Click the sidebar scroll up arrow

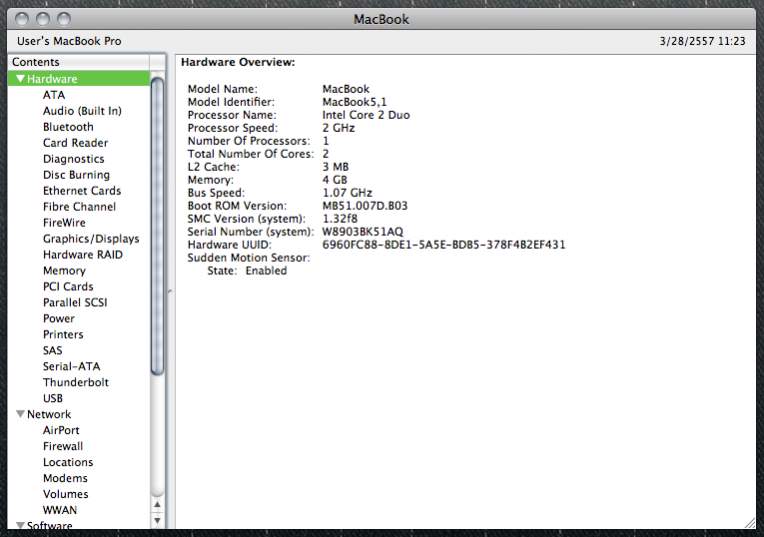[157, 505]
